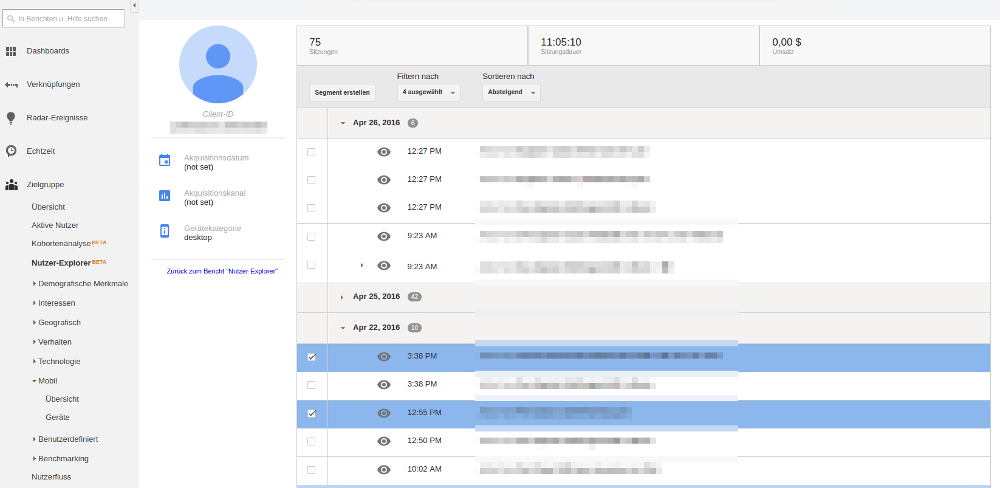This screenshot has width=1000, height=488.
Task: Click the Zielgruppe people icon
Action: click(11, 185)
